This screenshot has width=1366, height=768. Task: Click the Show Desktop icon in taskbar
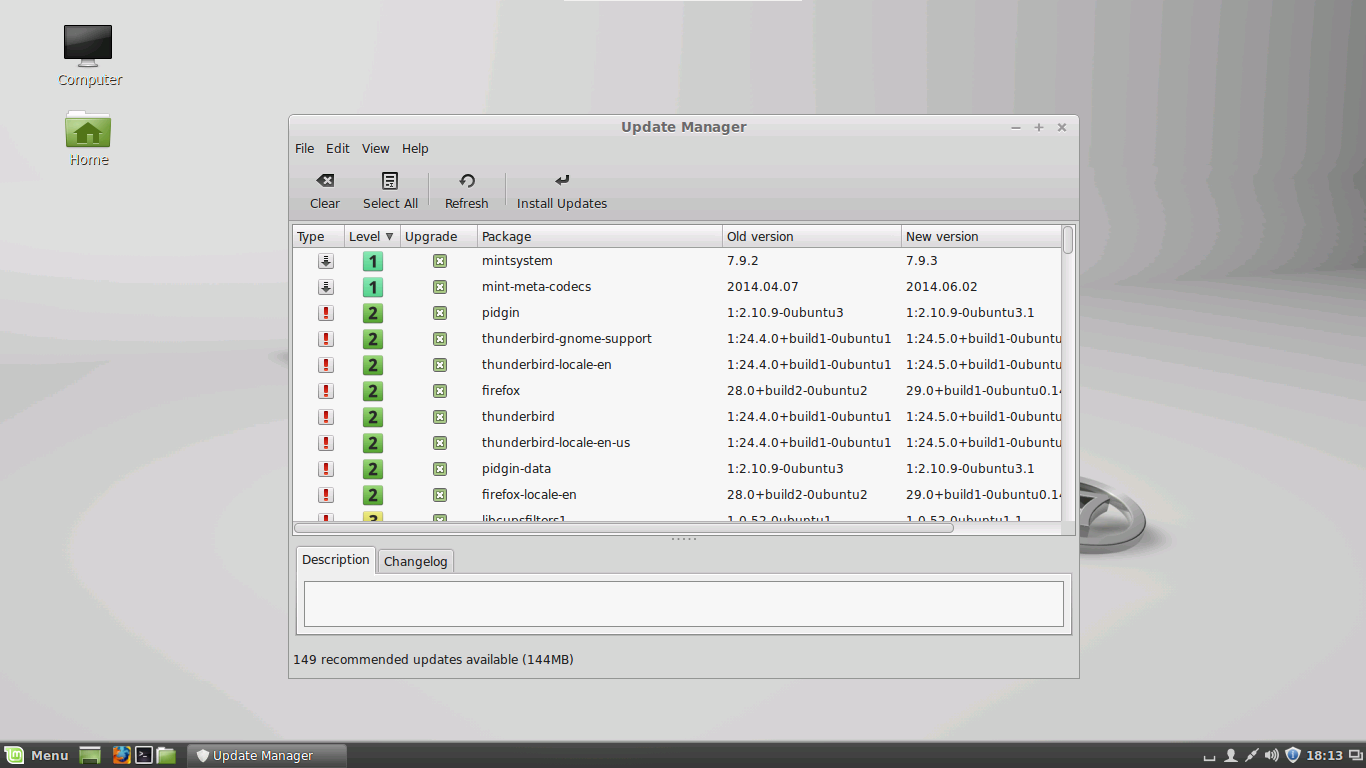click(90, 756)
